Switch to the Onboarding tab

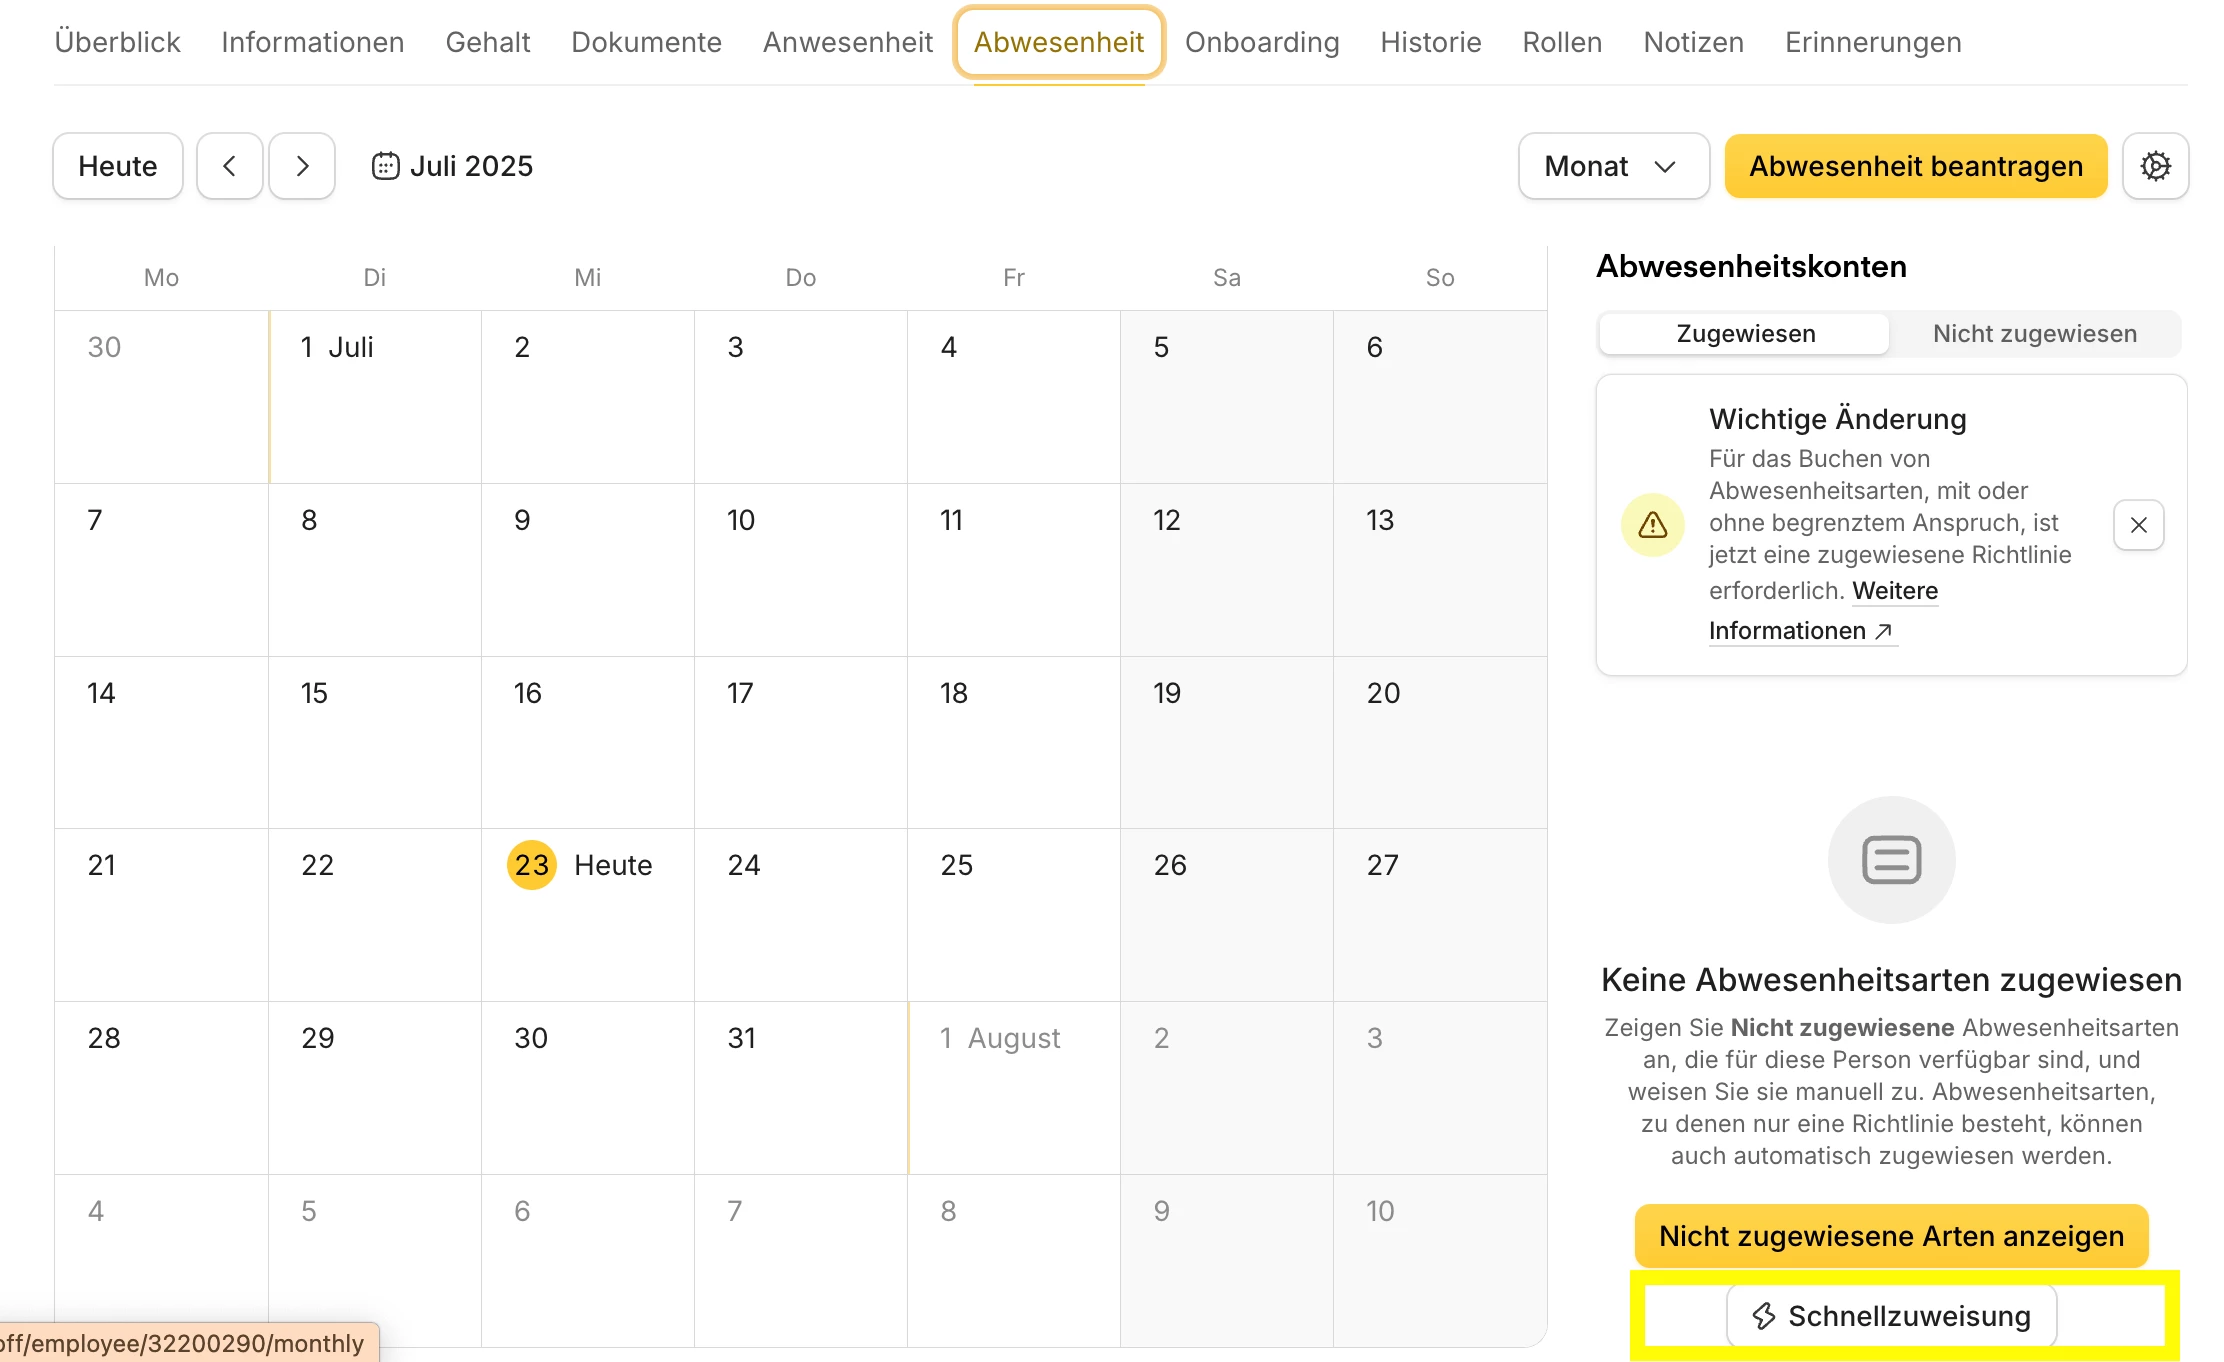(1261, 42)
